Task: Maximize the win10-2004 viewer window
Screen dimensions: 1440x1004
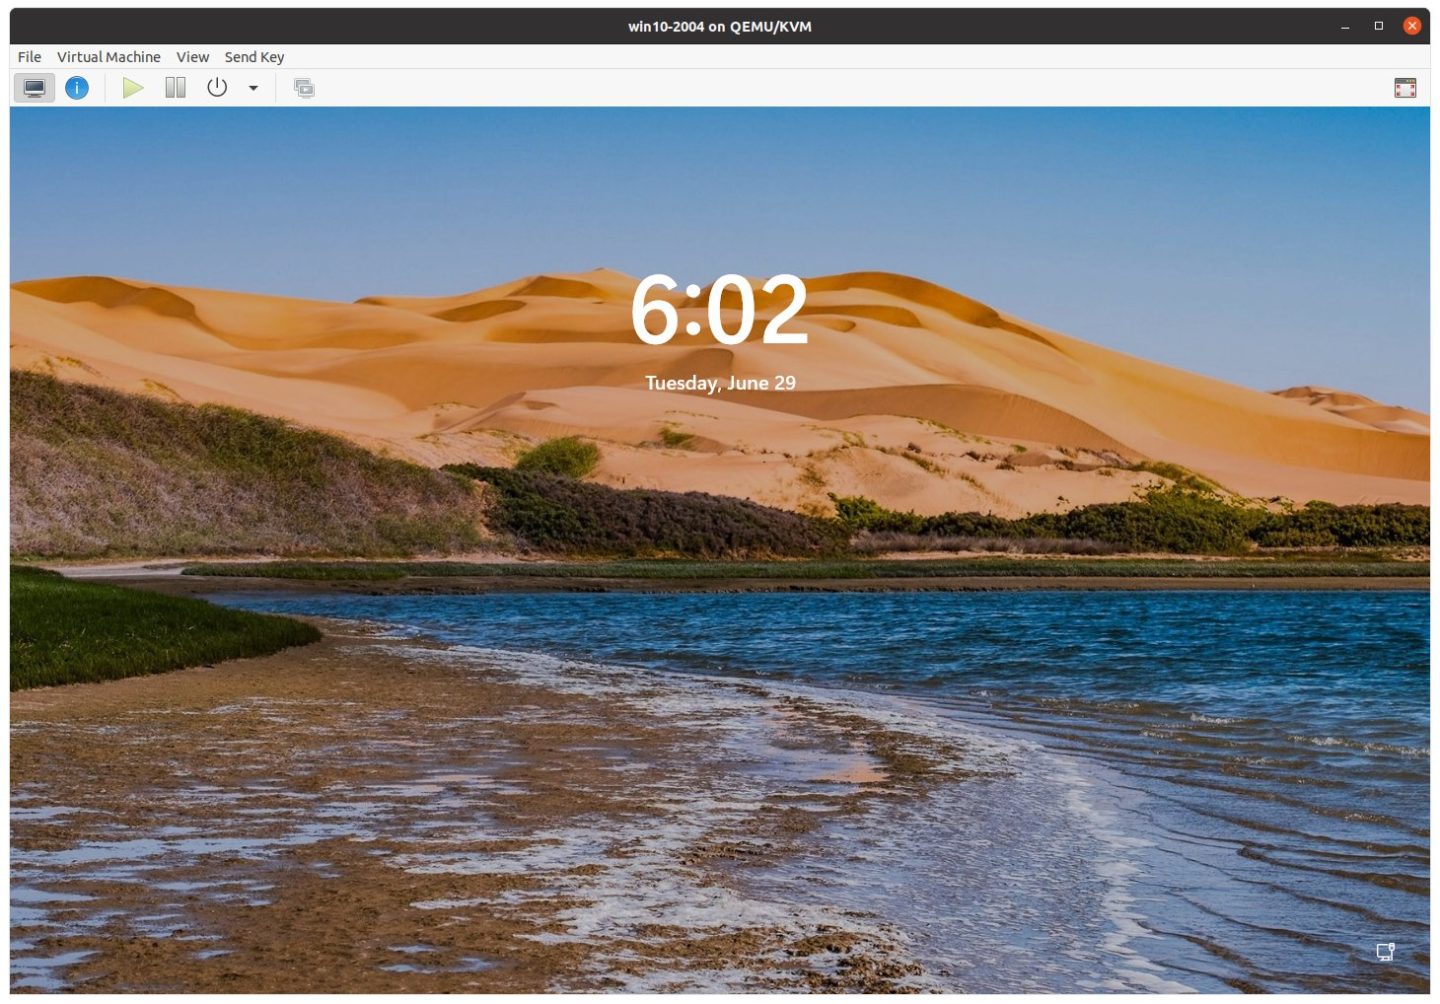Action: click(1378, 25)
